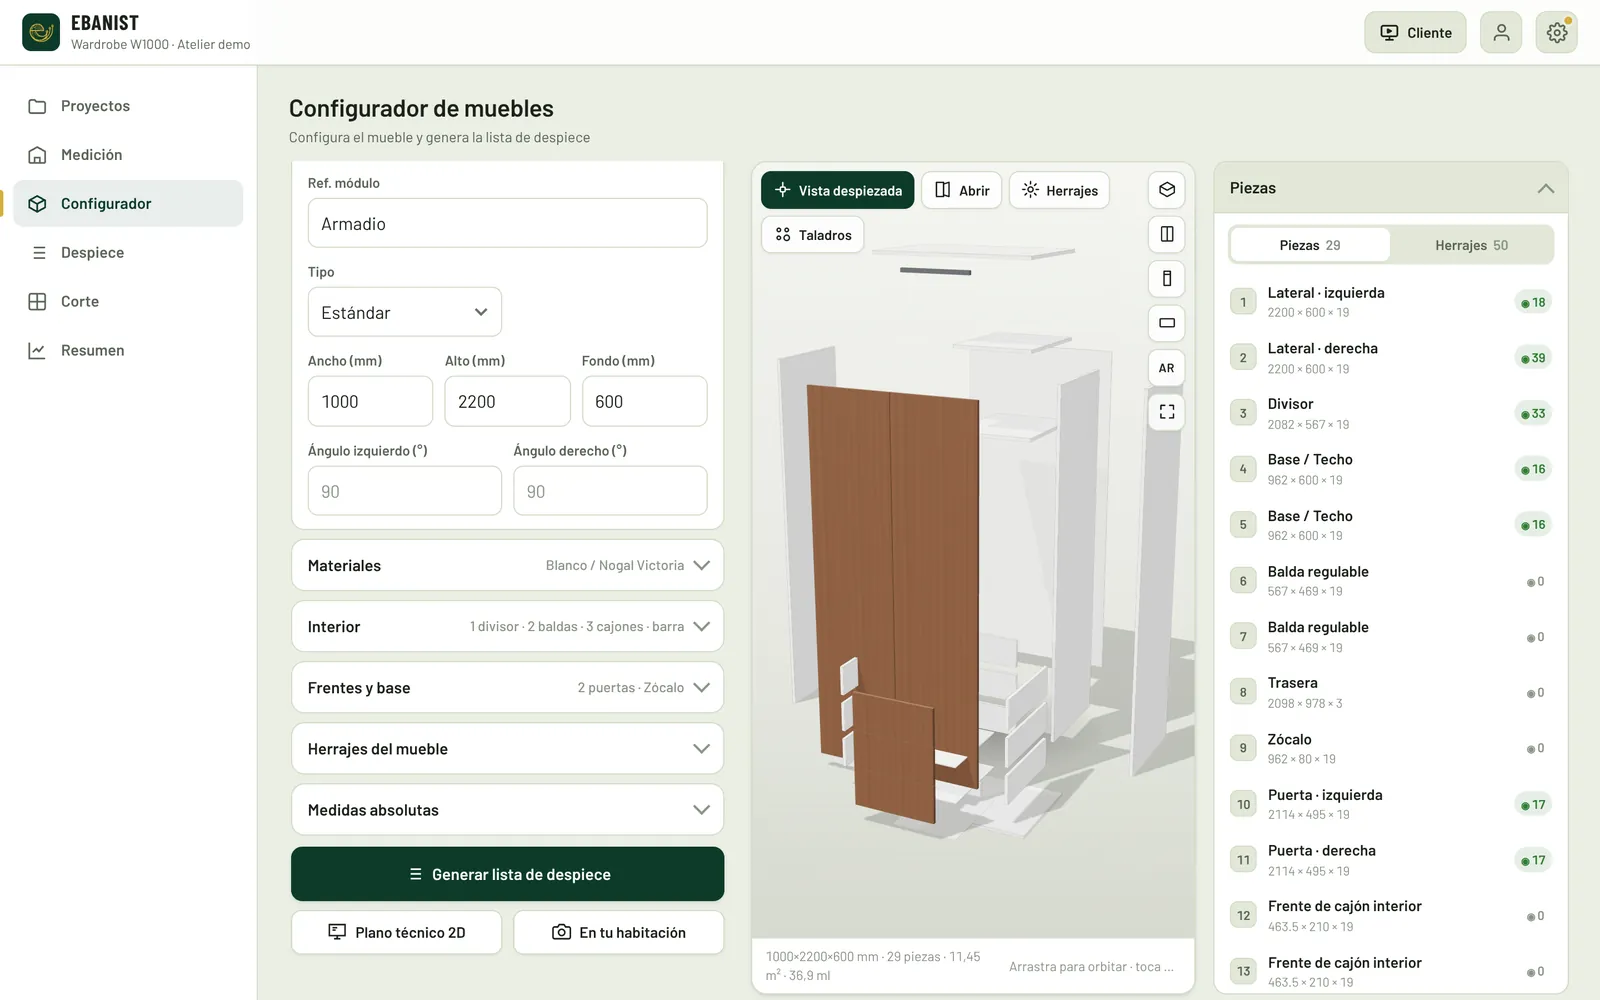Toggle Taladros drill holes display
This screenshot has height=1000, width=1600.
pyautogui.click(x=813, y=235)
